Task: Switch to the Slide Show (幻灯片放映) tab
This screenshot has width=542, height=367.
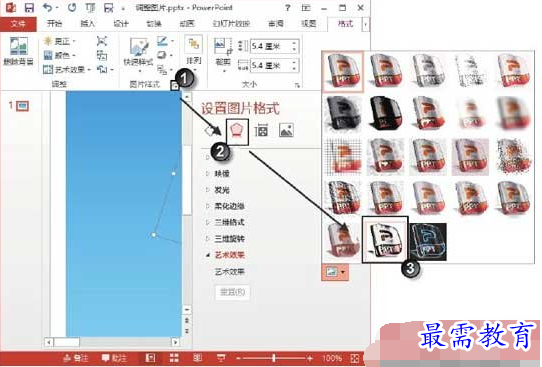Action: click(x=231, y=23)
